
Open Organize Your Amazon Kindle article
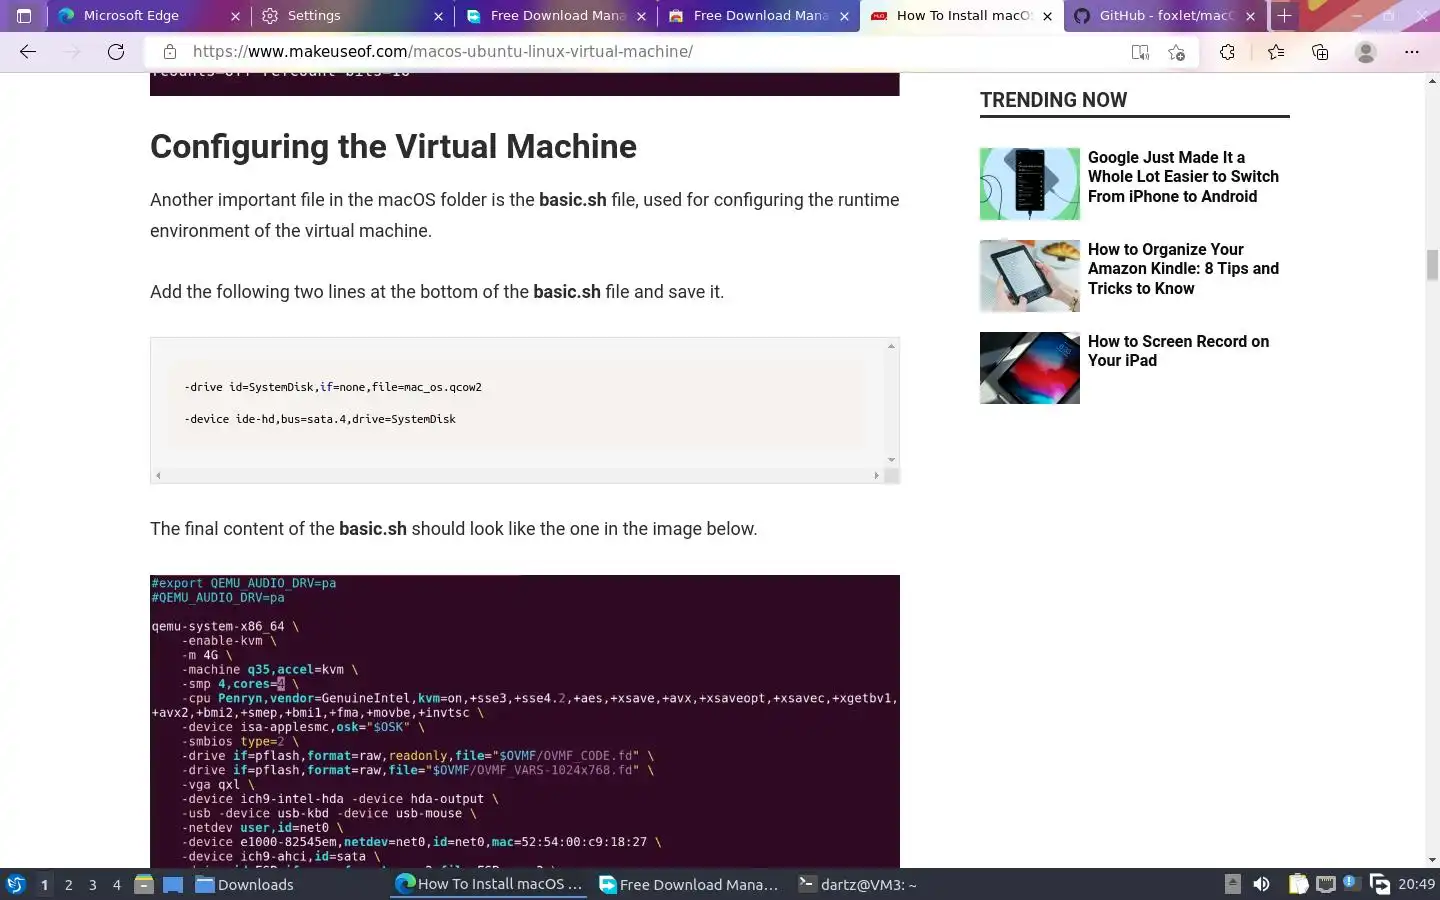(1183, 269)
